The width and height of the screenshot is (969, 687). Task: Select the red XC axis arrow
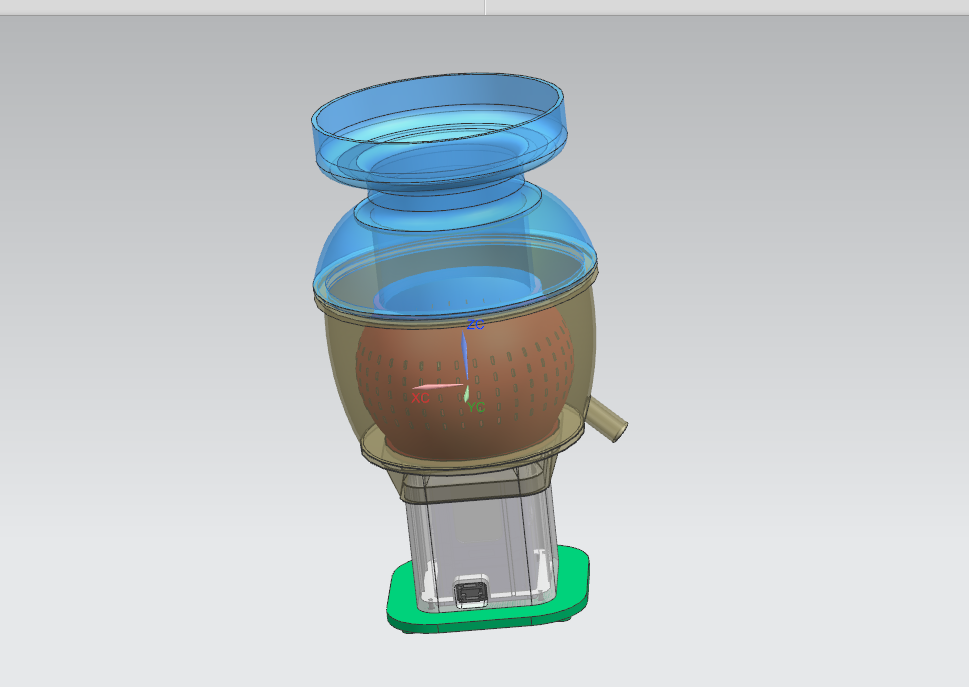437,387
